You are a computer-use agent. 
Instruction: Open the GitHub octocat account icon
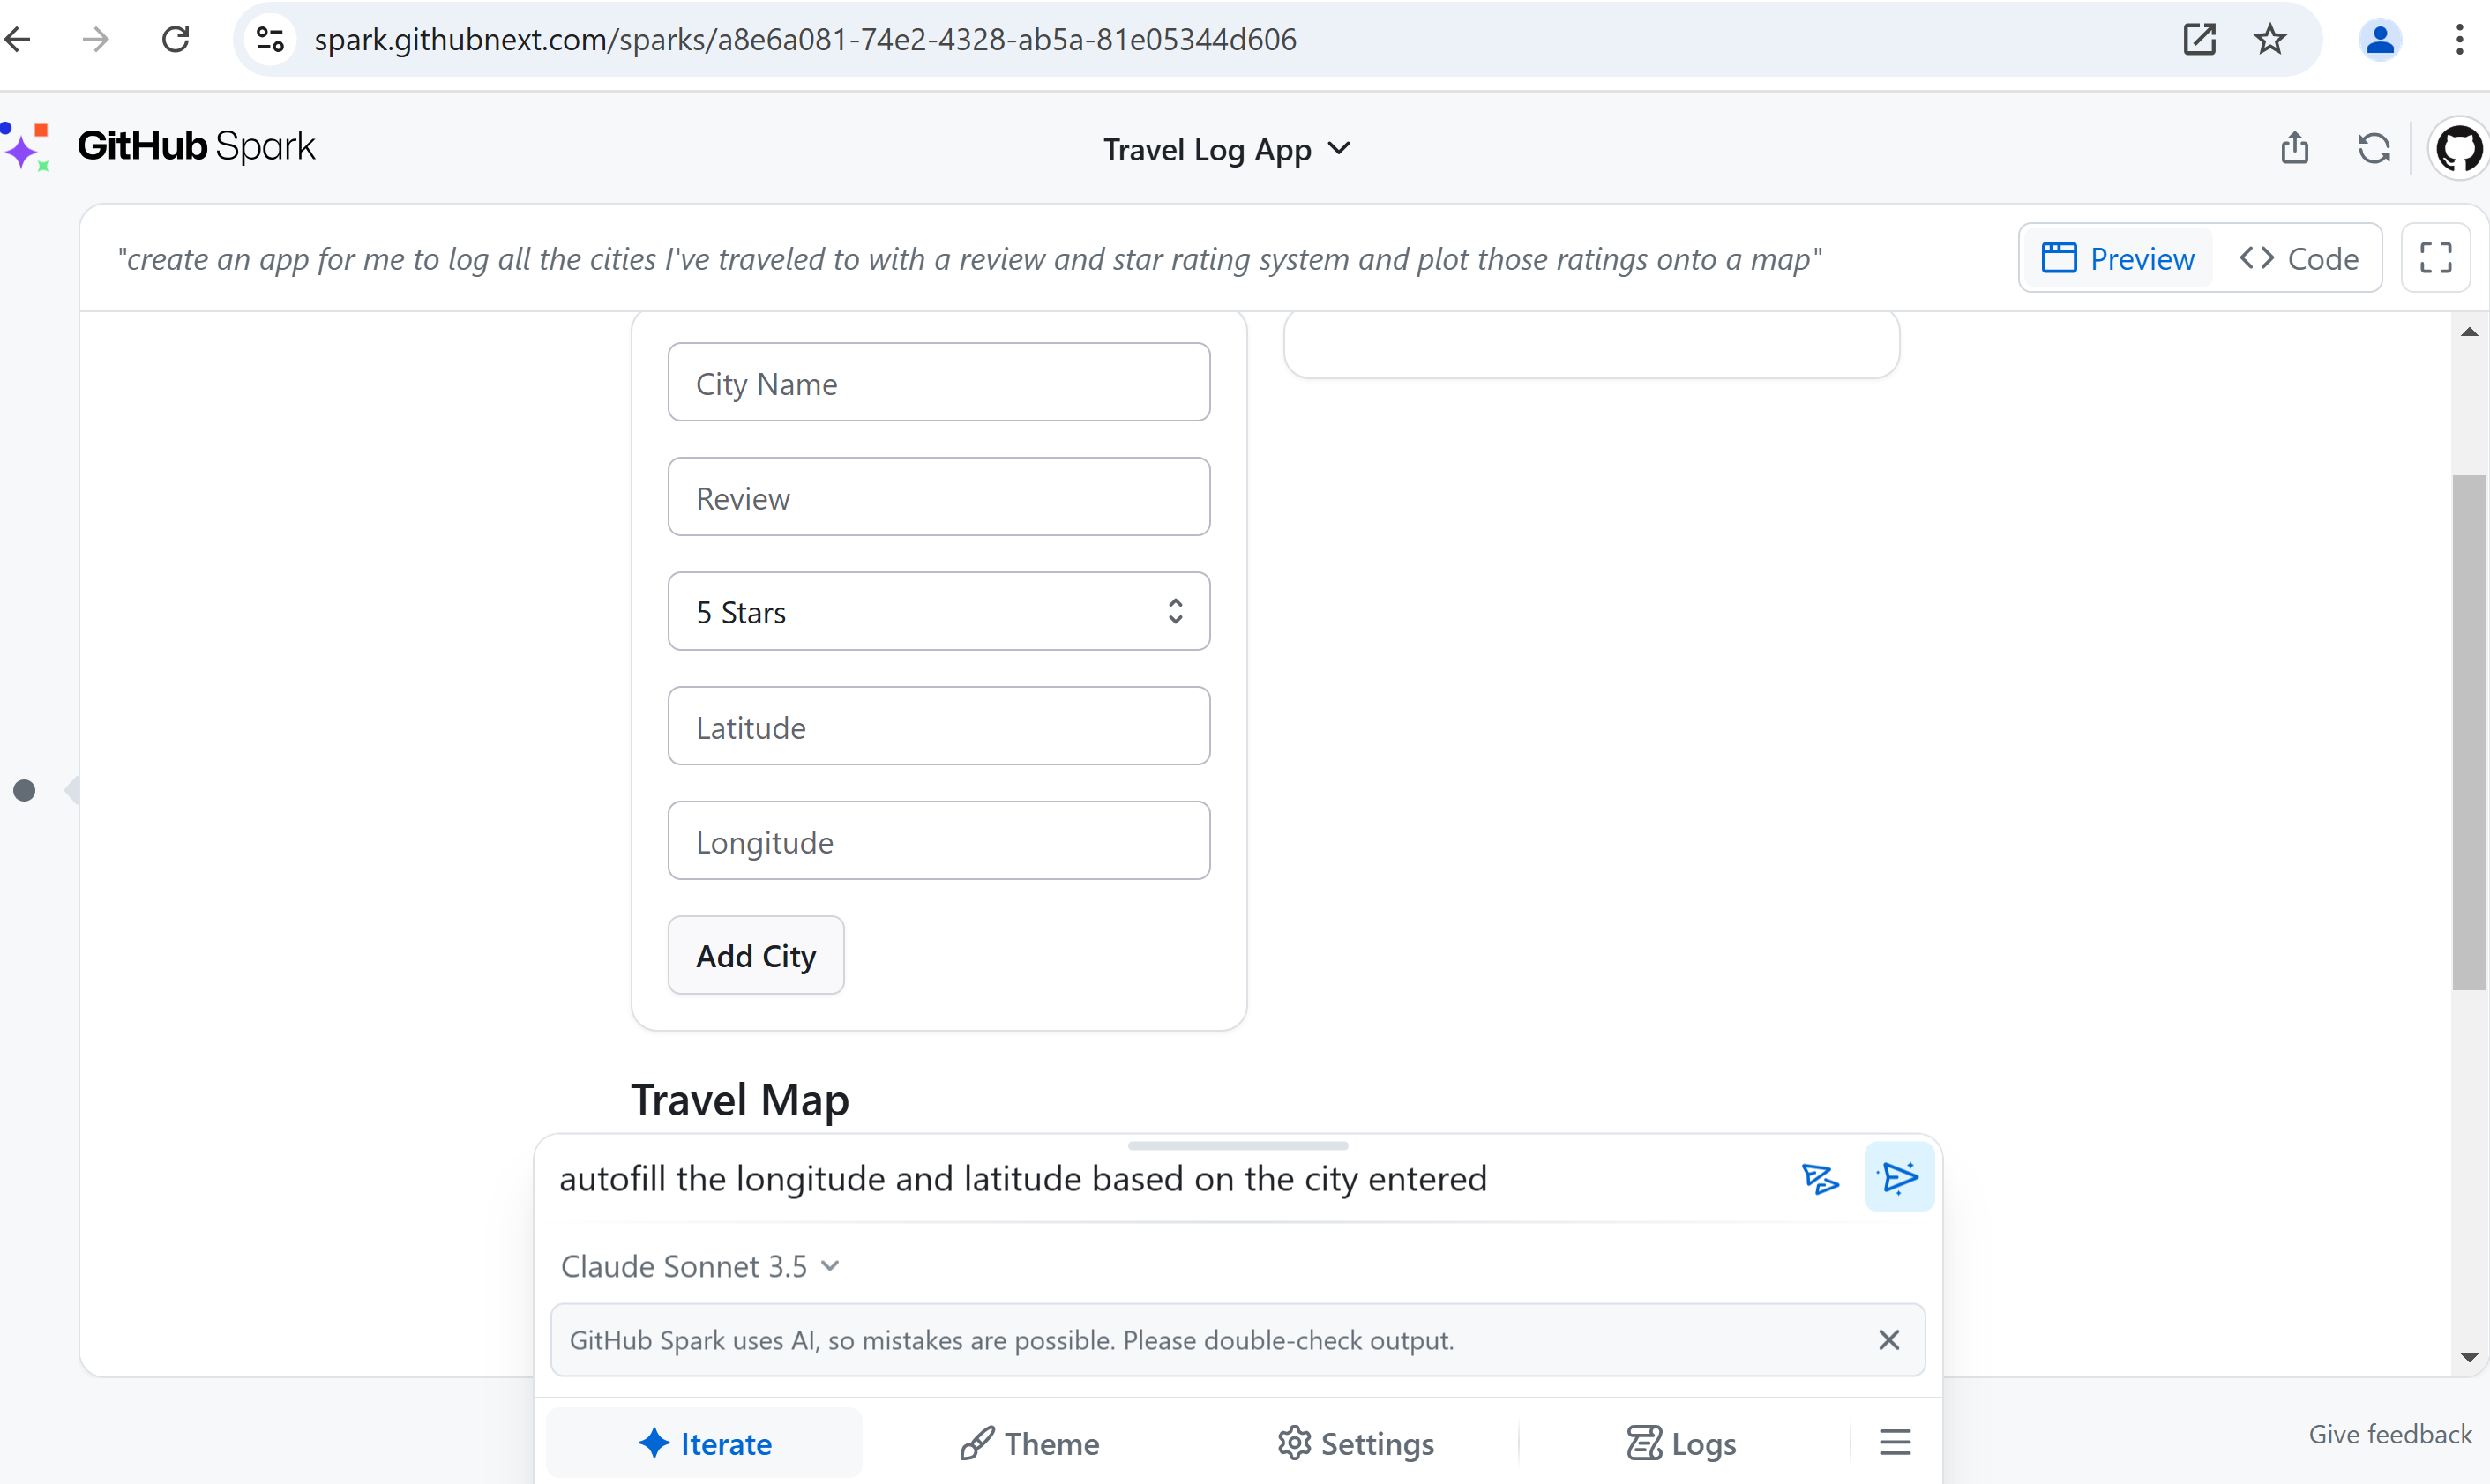point(2458,148)
